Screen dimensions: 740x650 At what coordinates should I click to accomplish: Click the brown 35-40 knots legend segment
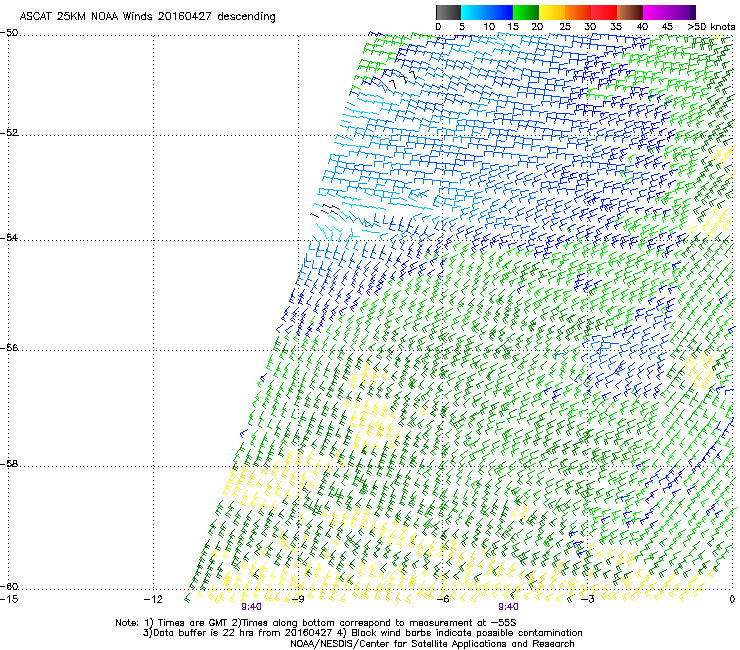[x=630, y=12]
